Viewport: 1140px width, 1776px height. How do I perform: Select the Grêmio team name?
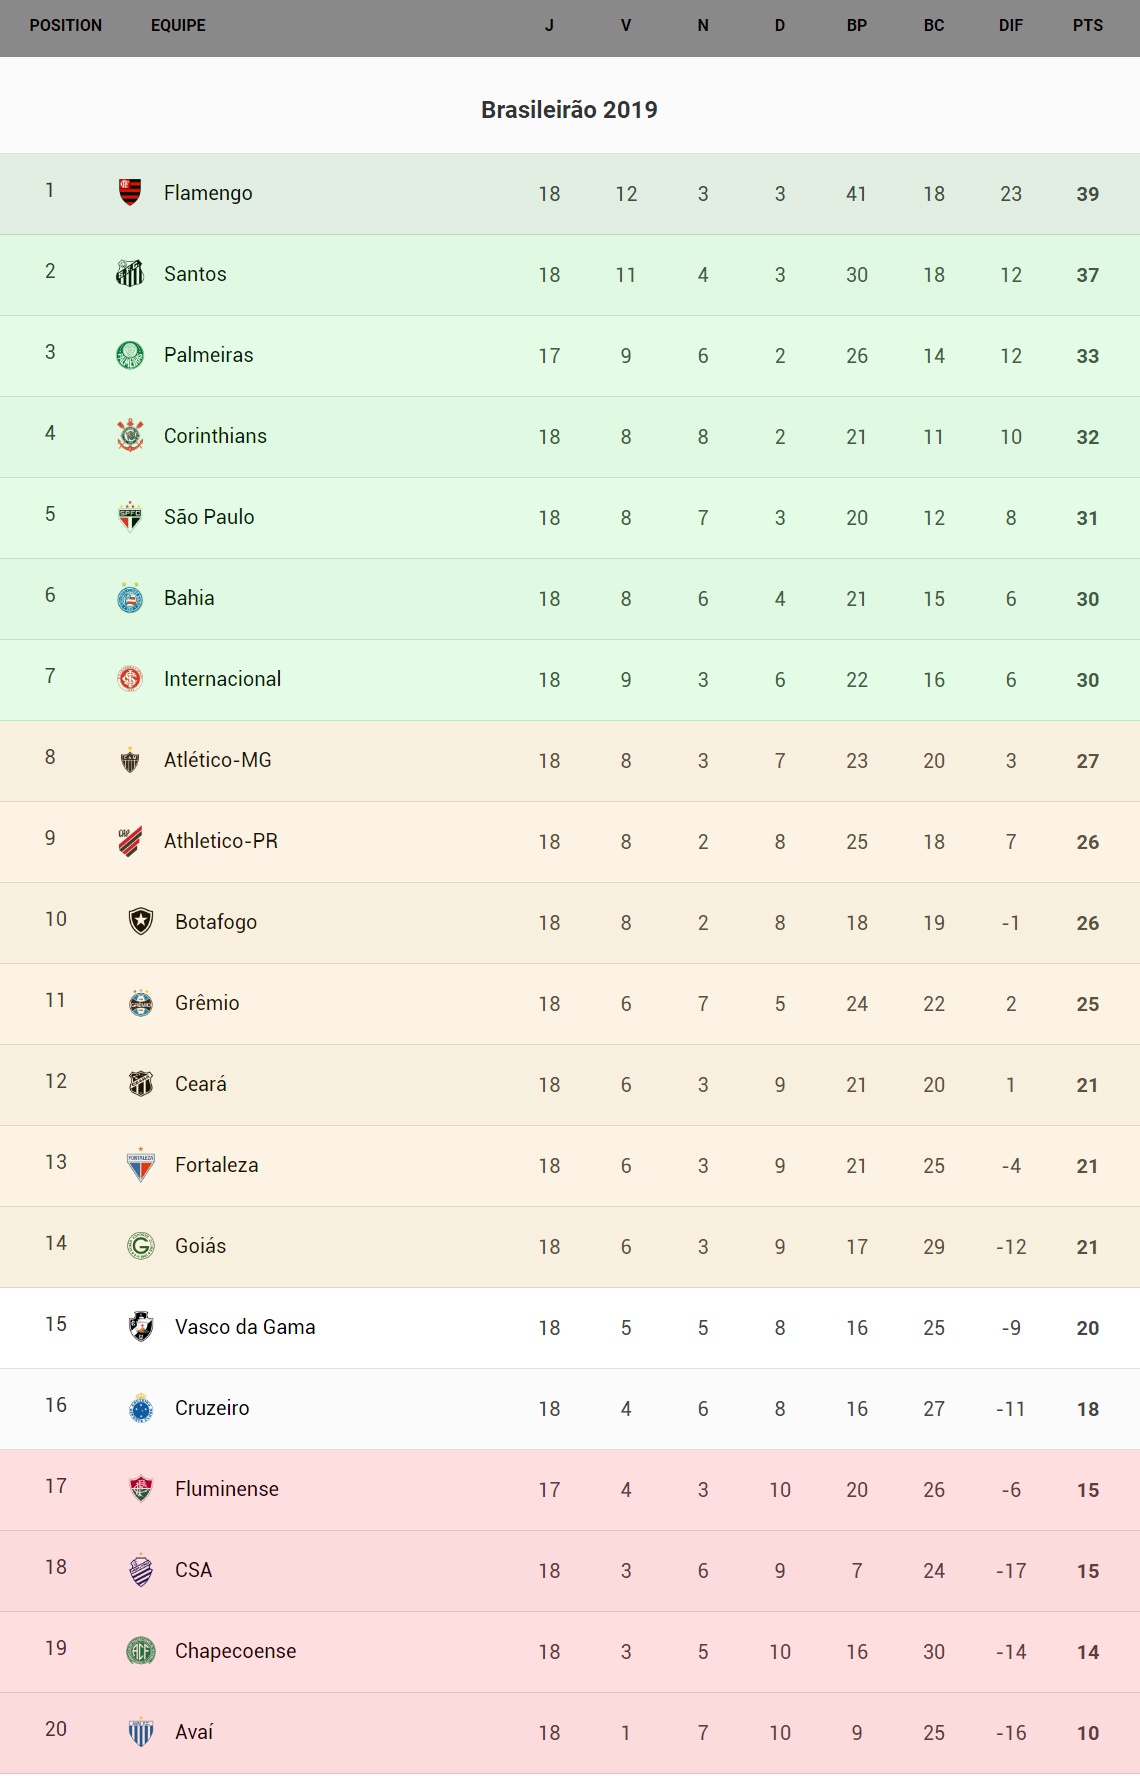pos(207,1003)
